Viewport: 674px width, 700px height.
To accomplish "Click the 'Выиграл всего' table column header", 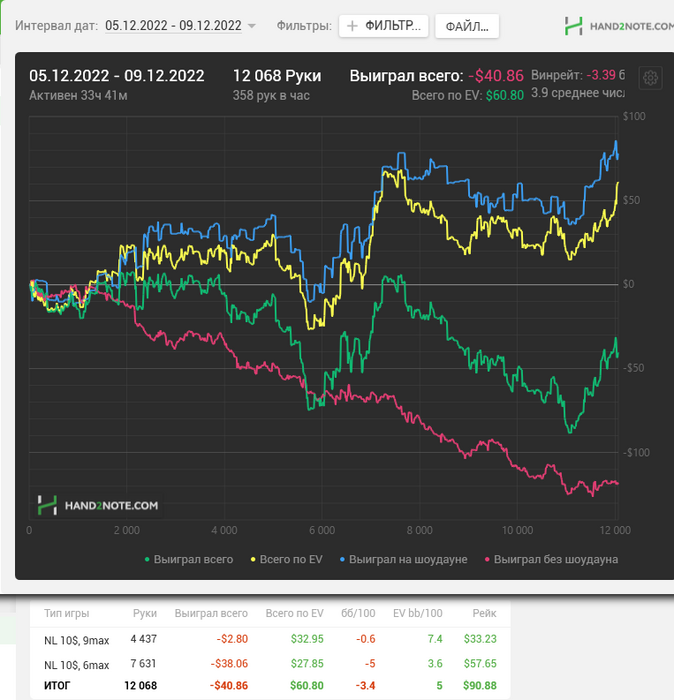I will click(x=211, y=613).
